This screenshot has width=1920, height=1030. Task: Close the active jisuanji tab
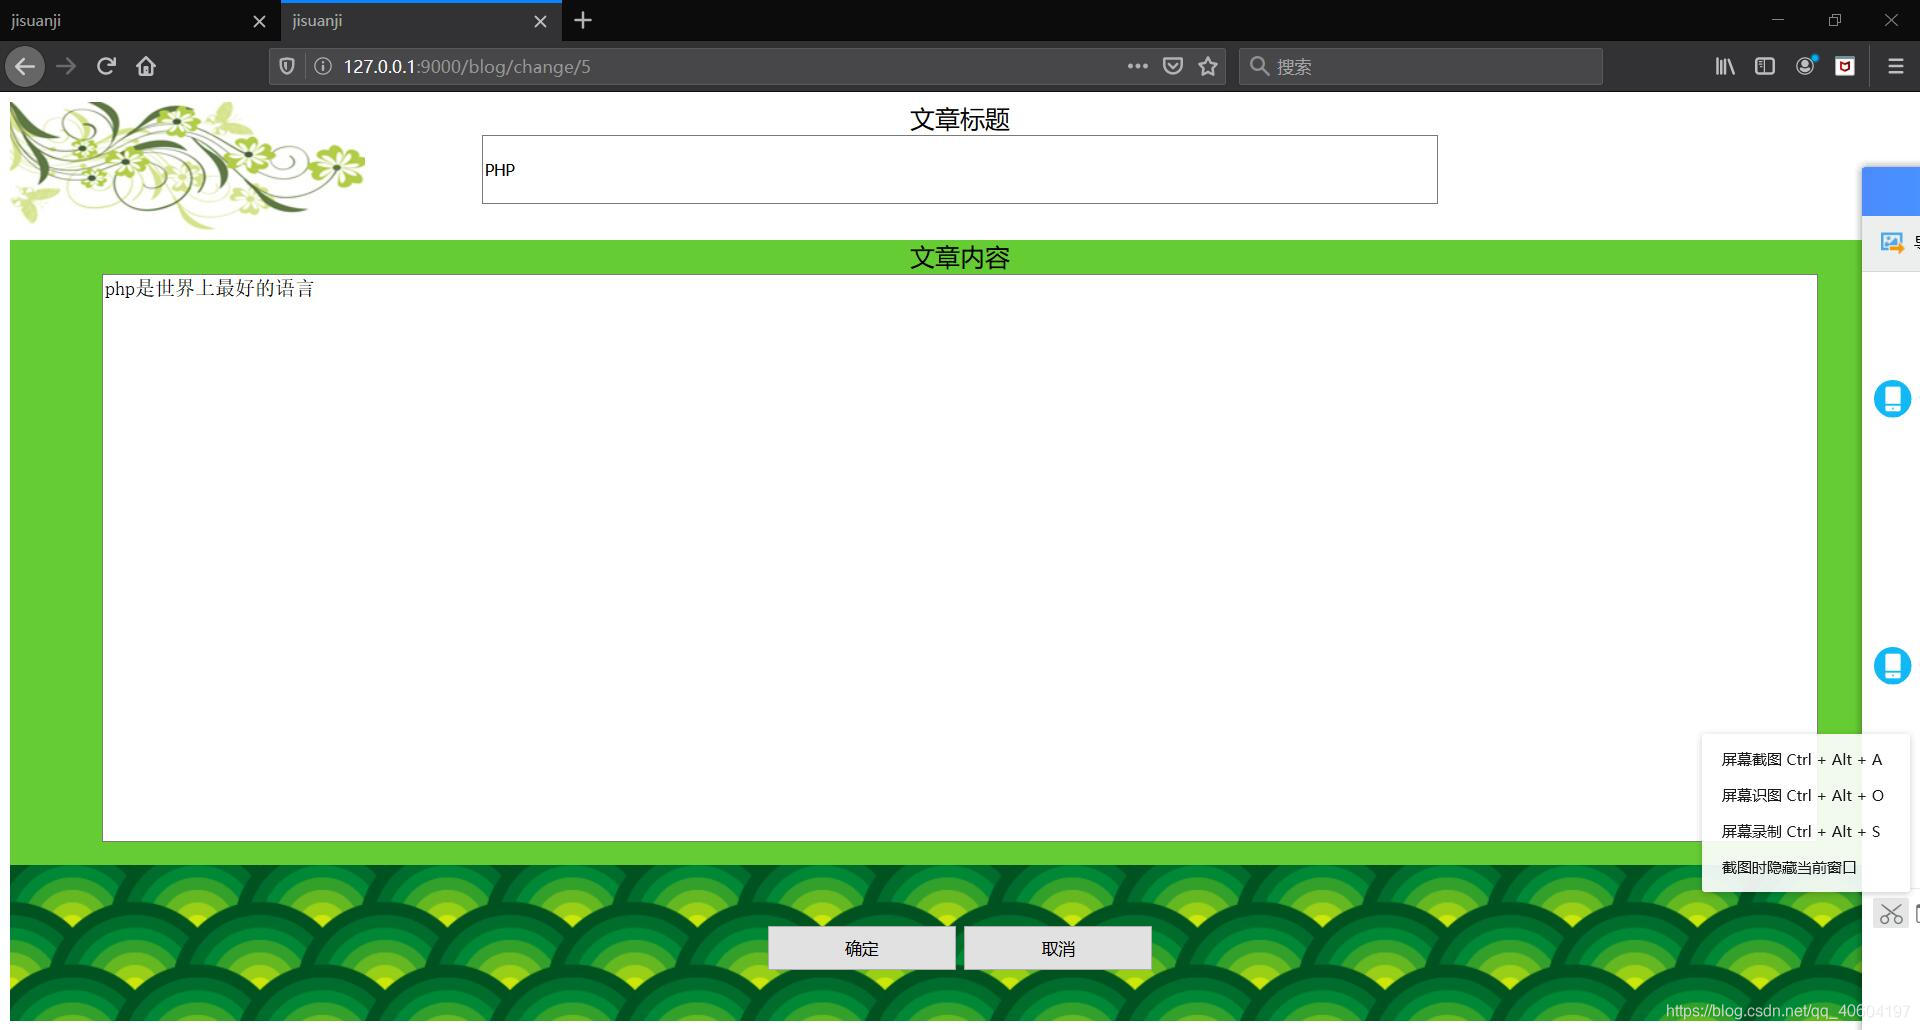pos(540,21)
